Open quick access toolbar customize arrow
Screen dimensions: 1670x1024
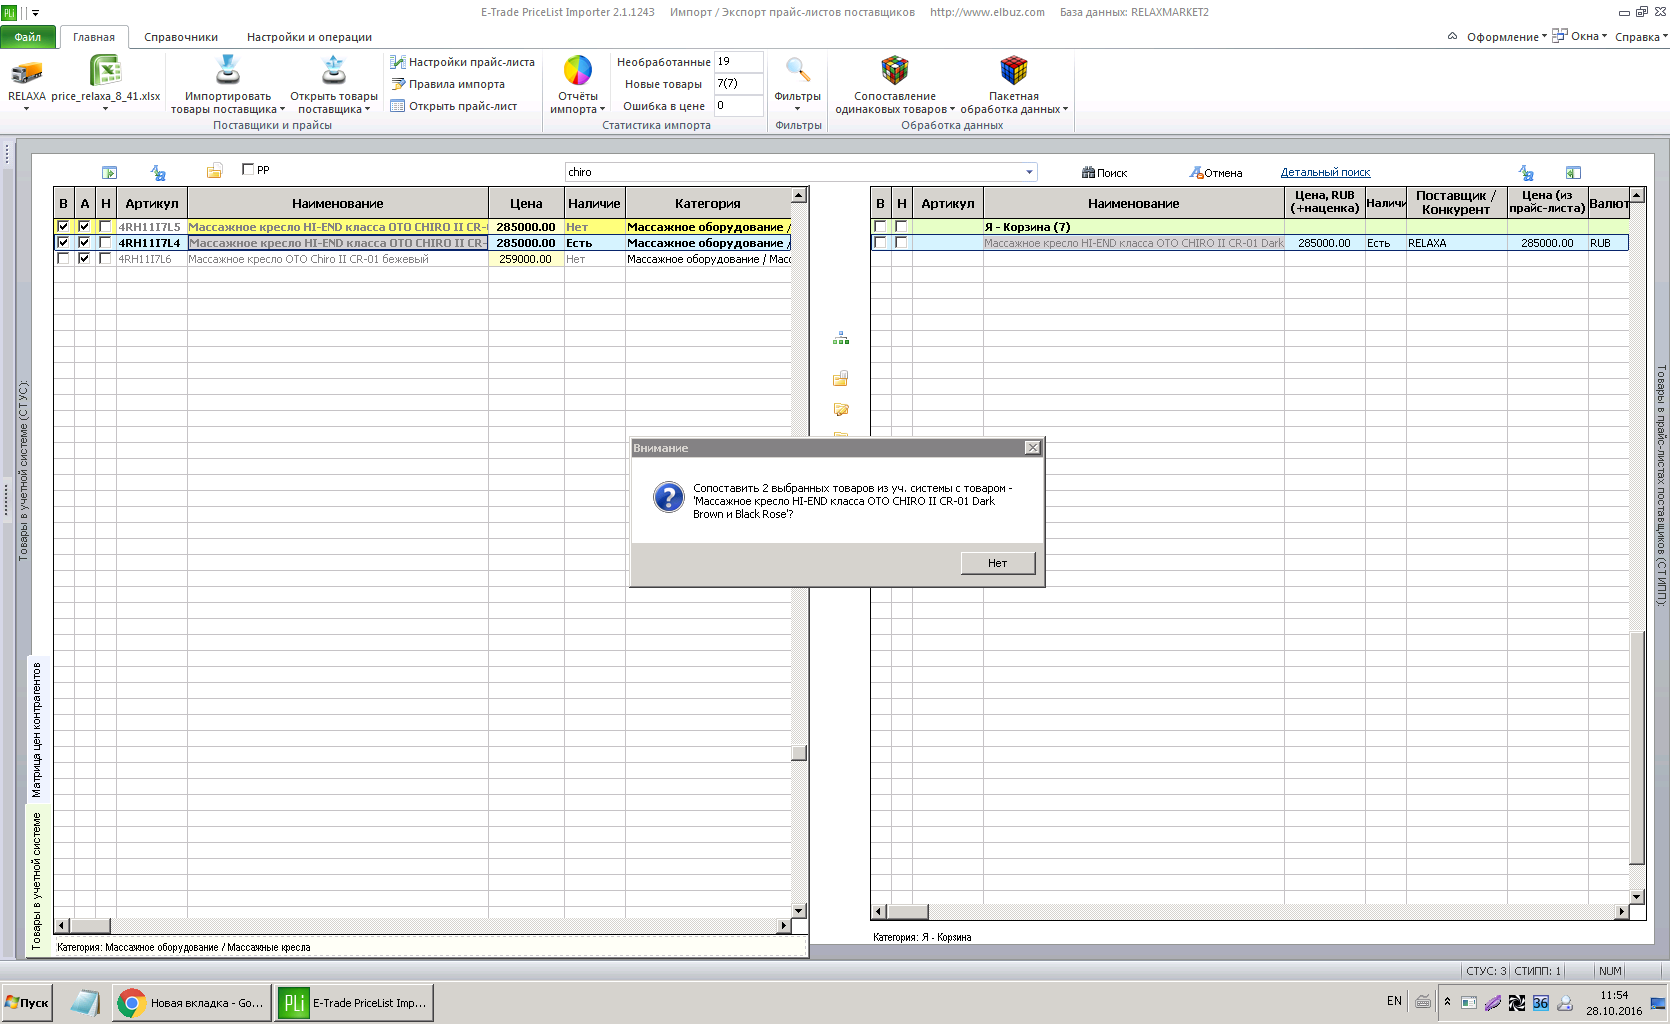(36, 13)
